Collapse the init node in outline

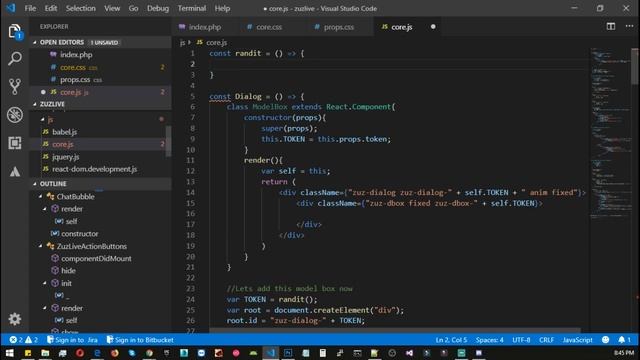coord(45,283)
